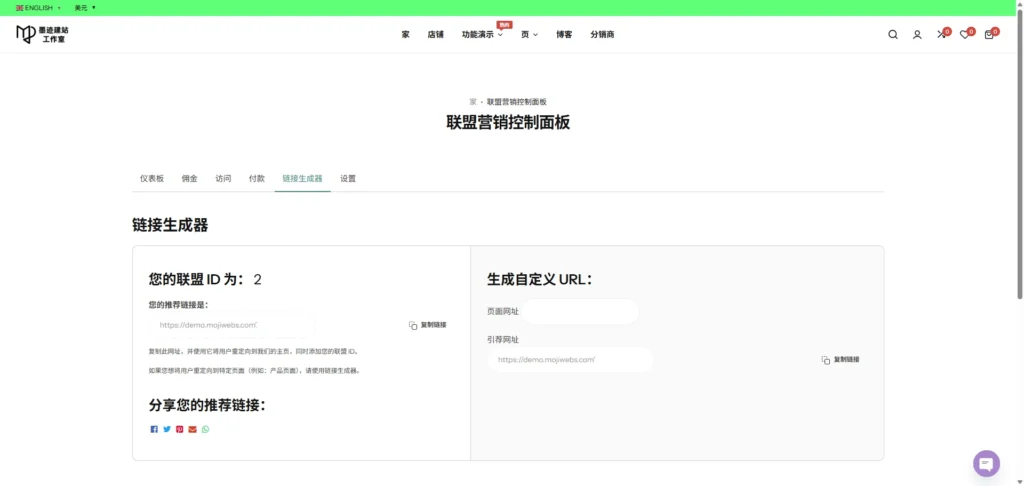Image resolution: width=1024 pixels, height=486 pixels.
Task: Copy the generated custom URL link
Action: pos(840,359)
